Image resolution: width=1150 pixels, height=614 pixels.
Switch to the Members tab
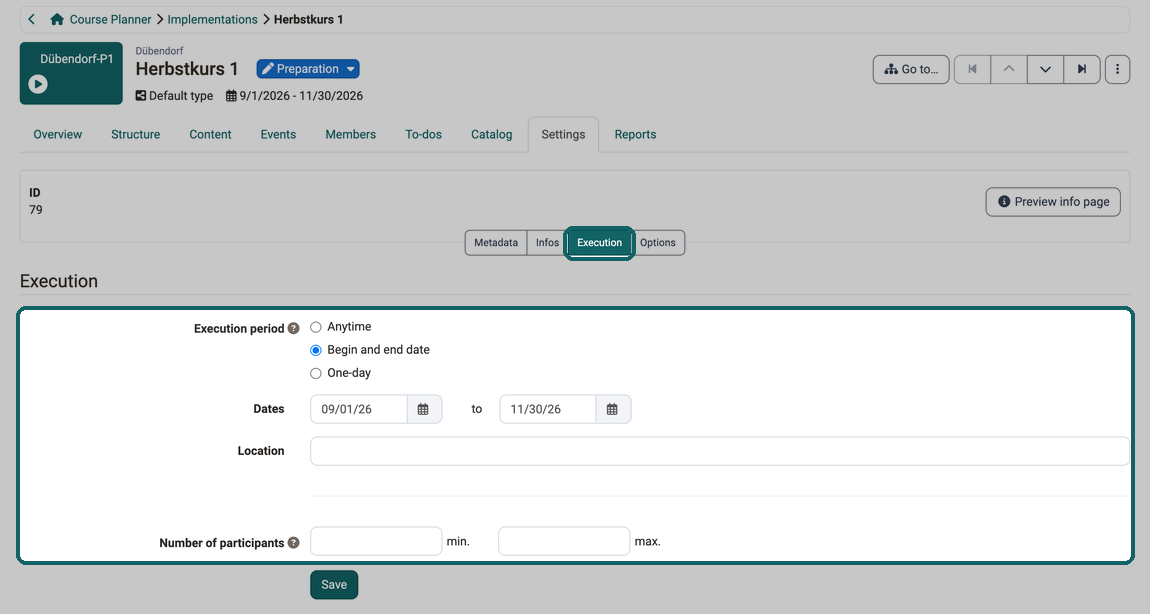351,134
